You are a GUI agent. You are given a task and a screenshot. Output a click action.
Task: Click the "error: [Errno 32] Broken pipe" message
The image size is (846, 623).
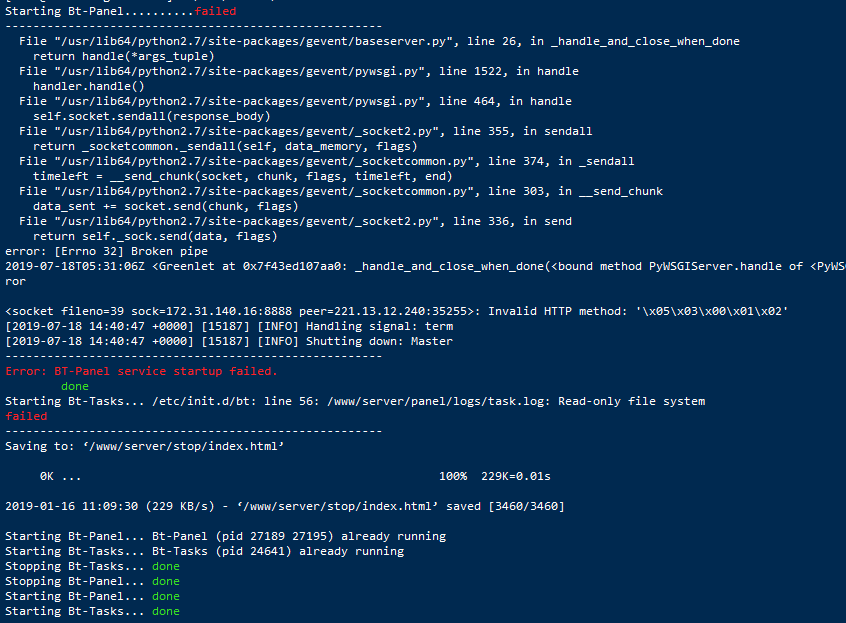pos(101,251)
